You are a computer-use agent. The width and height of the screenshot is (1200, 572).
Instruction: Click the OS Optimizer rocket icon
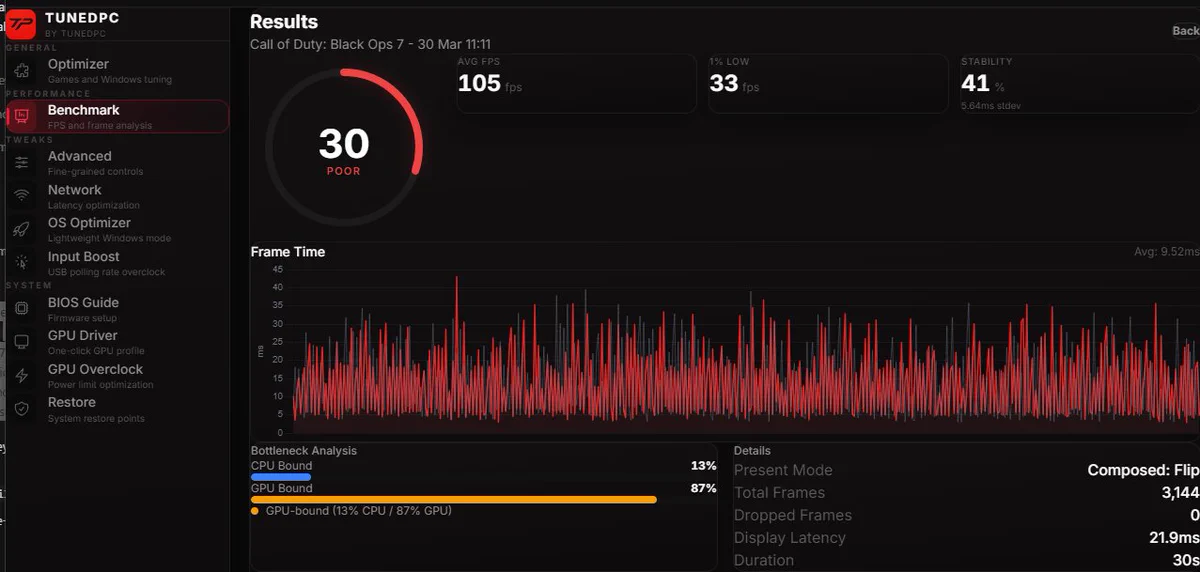pos(21,230)
